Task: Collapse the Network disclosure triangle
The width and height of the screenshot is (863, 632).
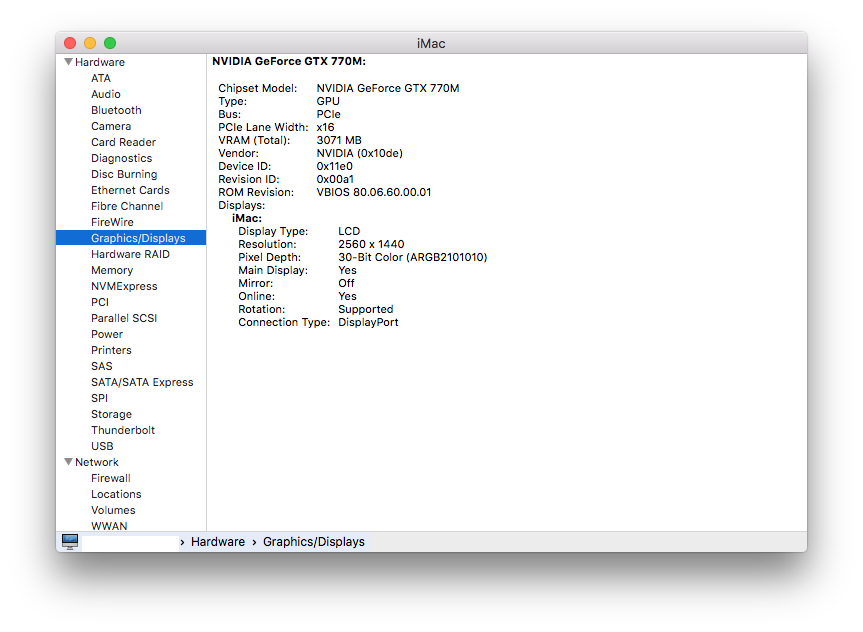Action: coord(68,462)
